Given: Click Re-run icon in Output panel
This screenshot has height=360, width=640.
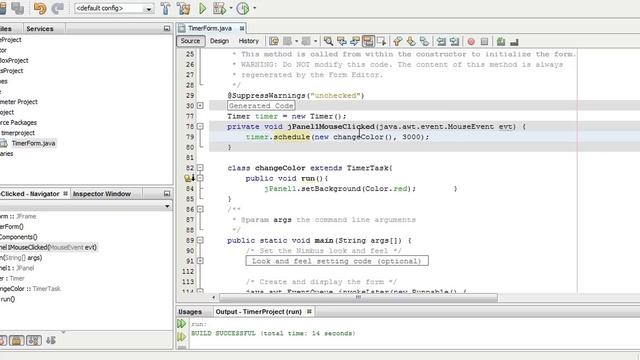Looking at the screenshot, I should point(181,324).
